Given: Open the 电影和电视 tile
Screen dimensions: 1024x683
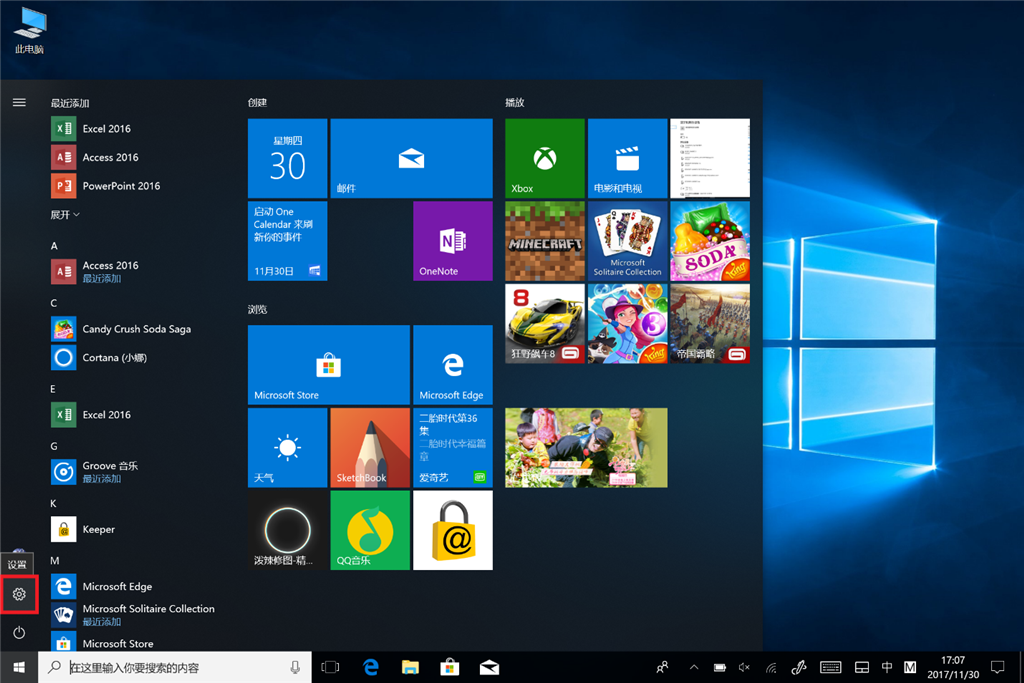Looking at the screenshot, I should [628, 158].
